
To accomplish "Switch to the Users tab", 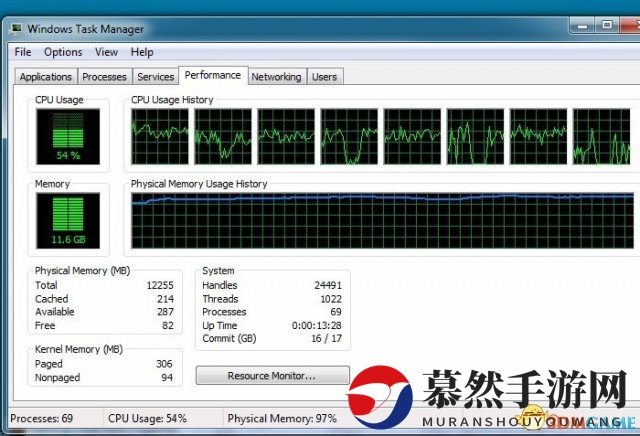I will pyautogui.click(x=324, y=77).
